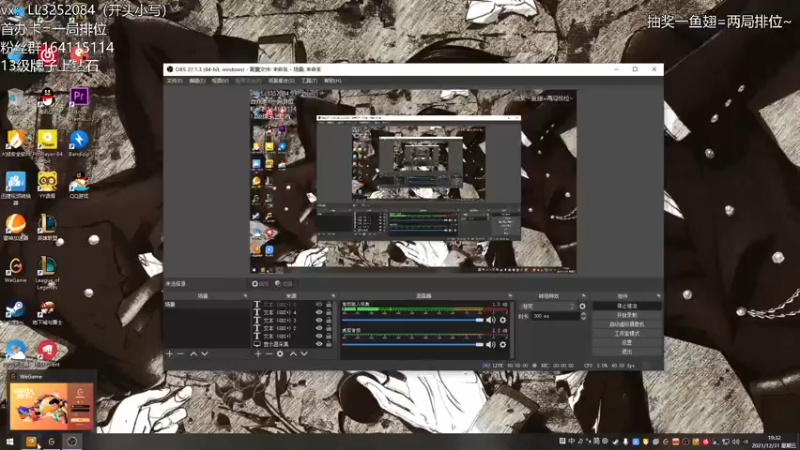
Task: Select the 场景 entry in the scene list
Action: coord(207,305)
